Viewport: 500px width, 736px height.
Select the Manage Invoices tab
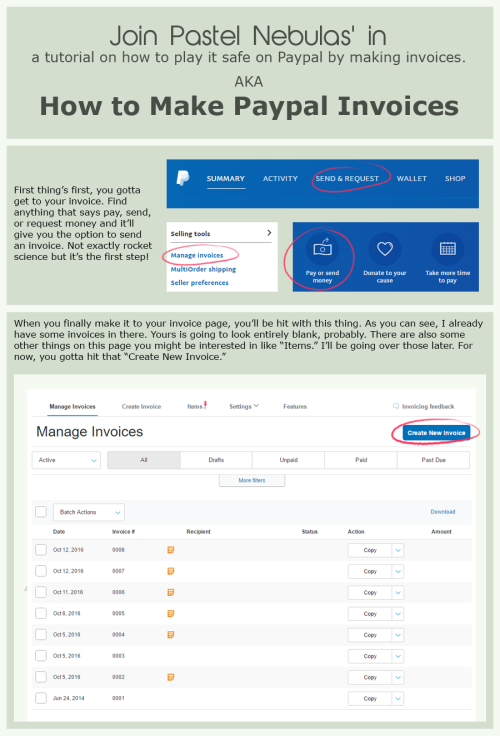(x=72, y=406)
